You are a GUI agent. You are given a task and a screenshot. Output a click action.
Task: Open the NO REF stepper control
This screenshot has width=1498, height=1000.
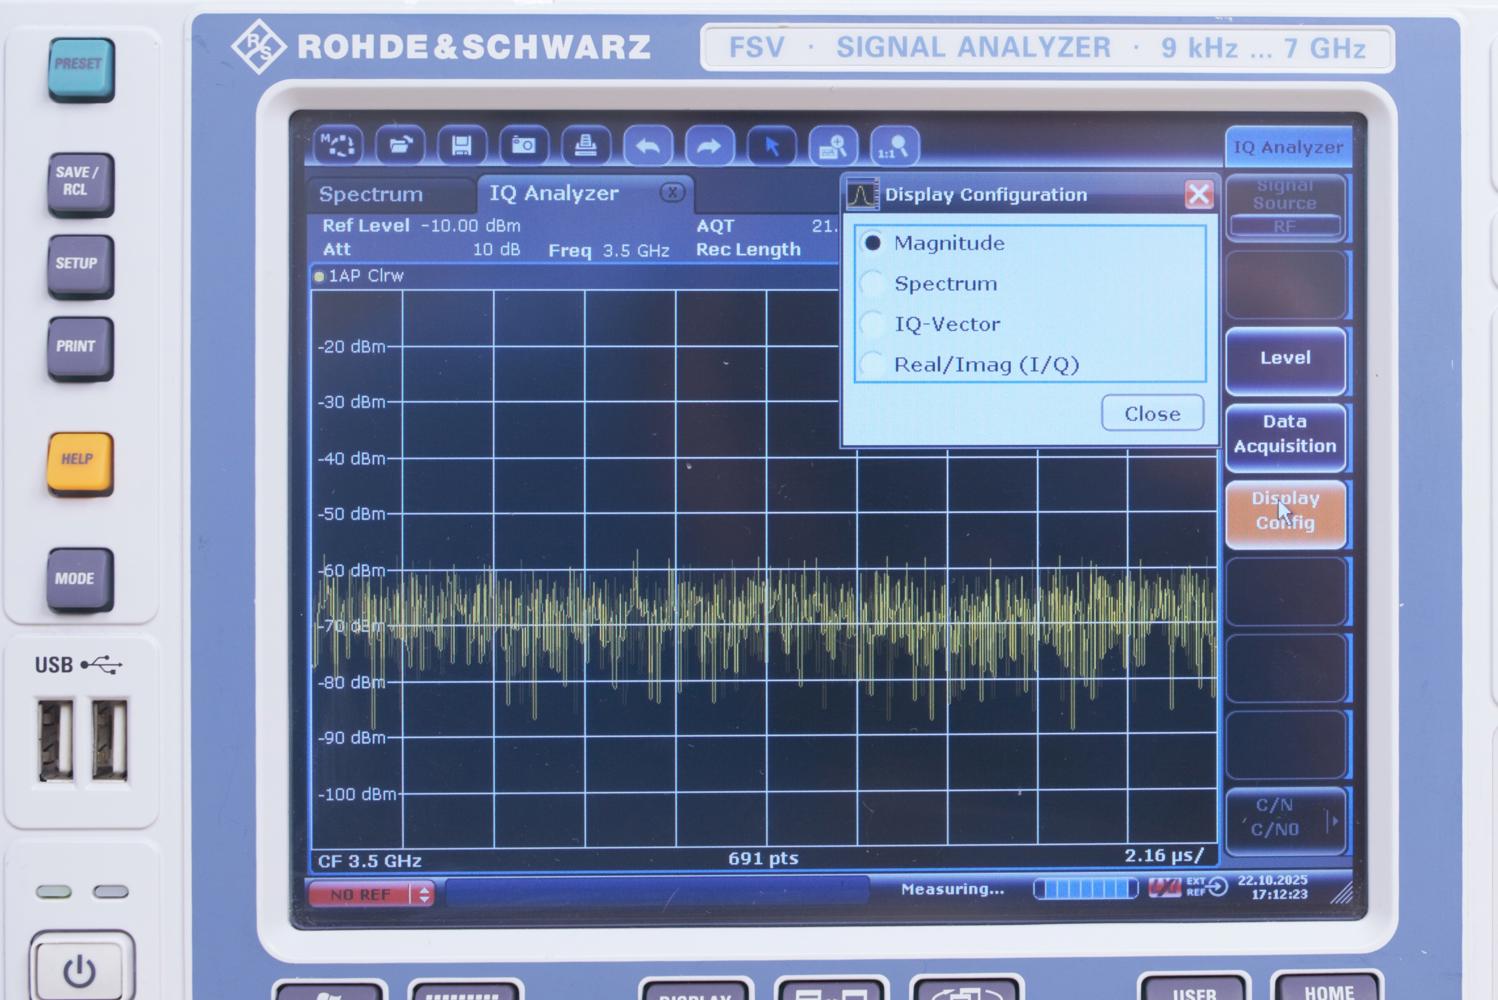point(424,893)
